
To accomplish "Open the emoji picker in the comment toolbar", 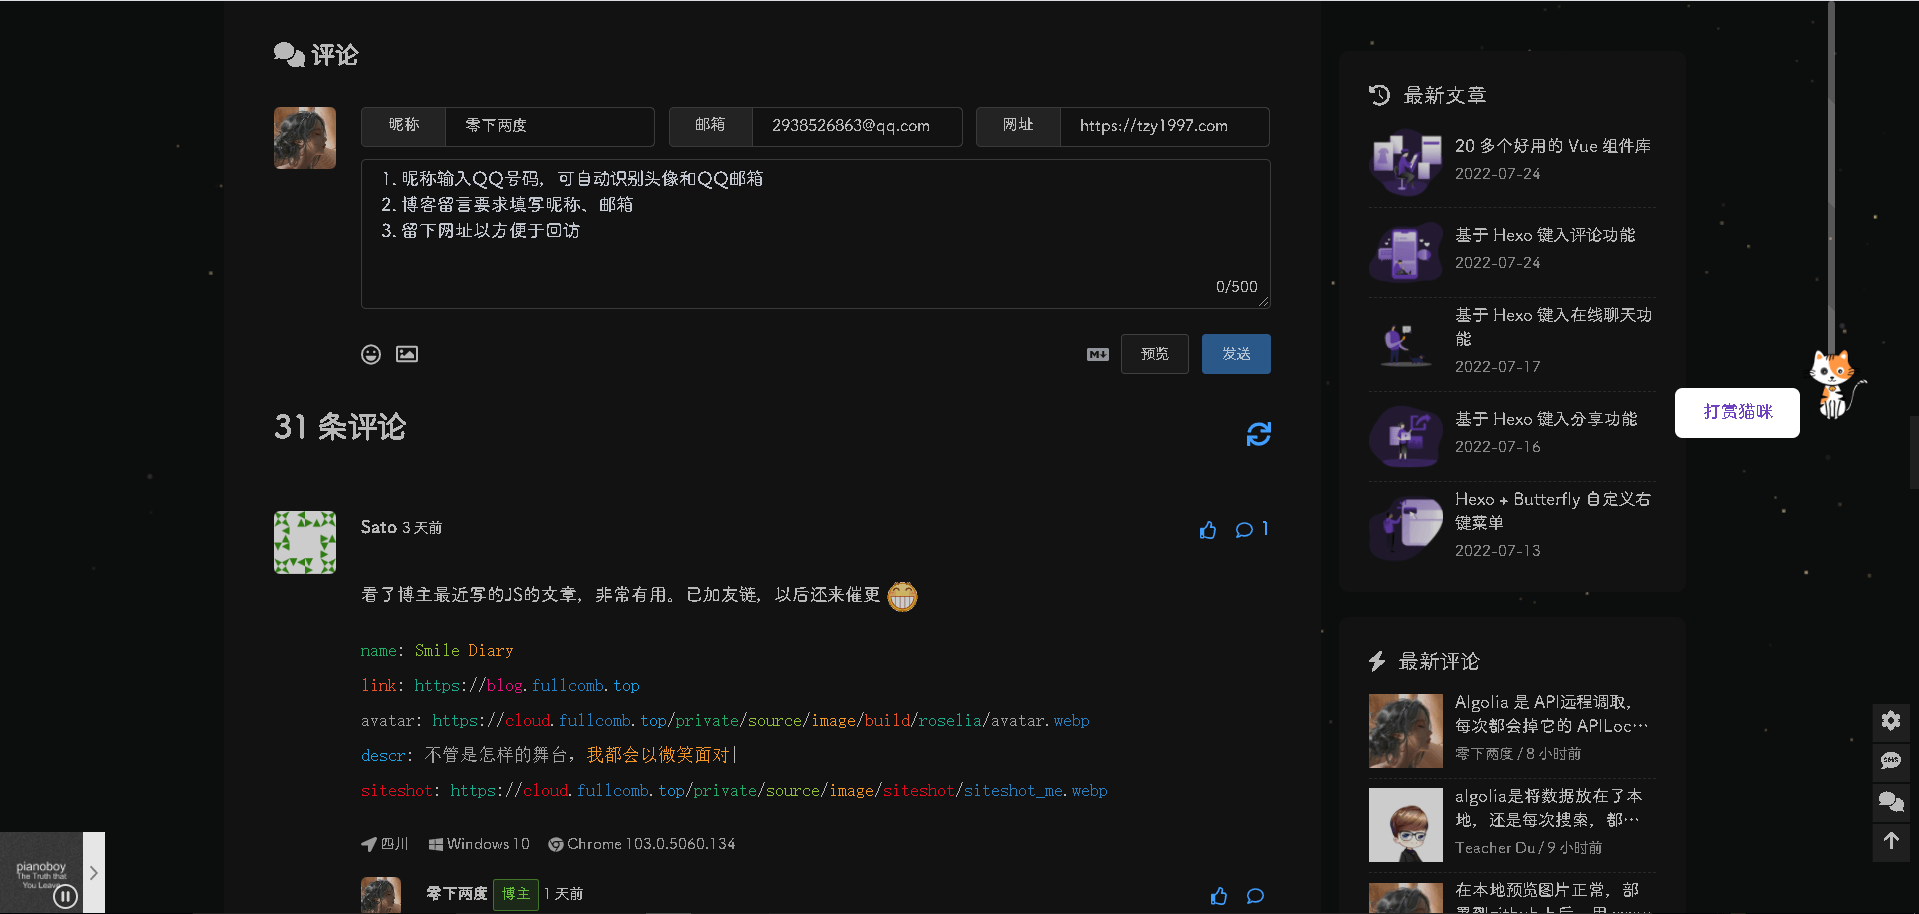I will (371, 354).
